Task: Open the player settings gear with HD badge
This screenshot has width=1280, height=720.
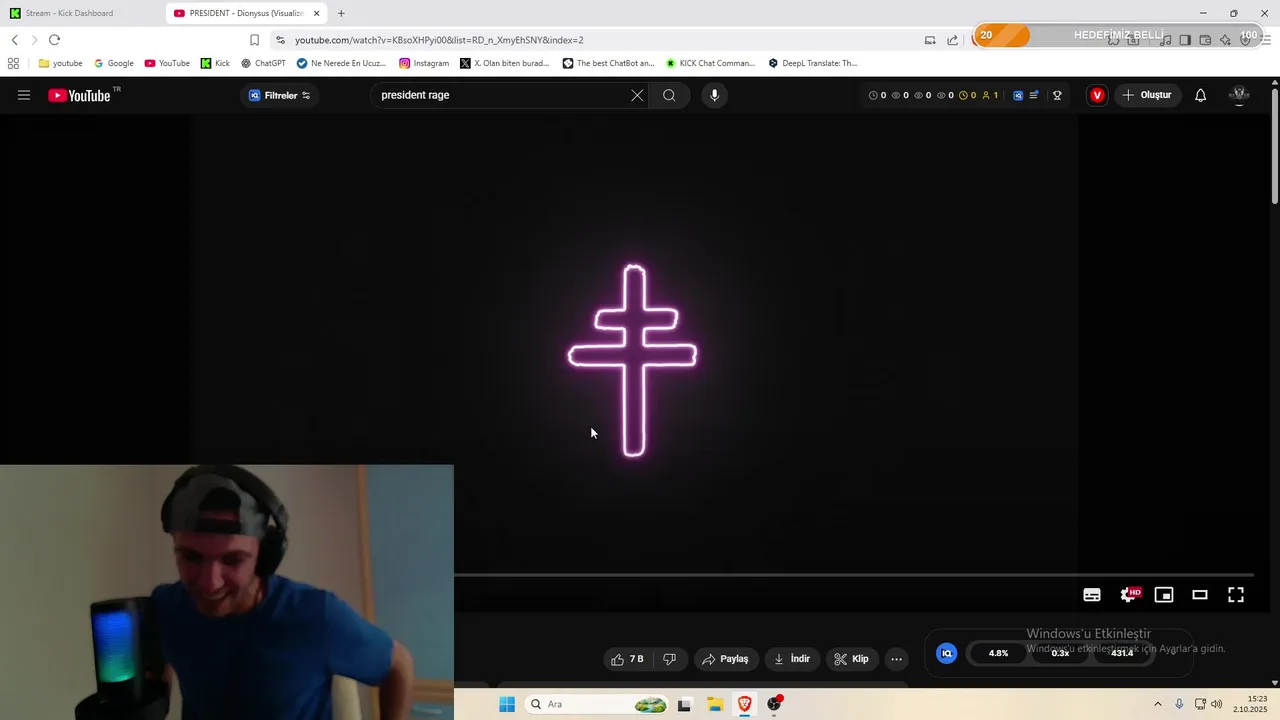Action: click(1129, 595)
